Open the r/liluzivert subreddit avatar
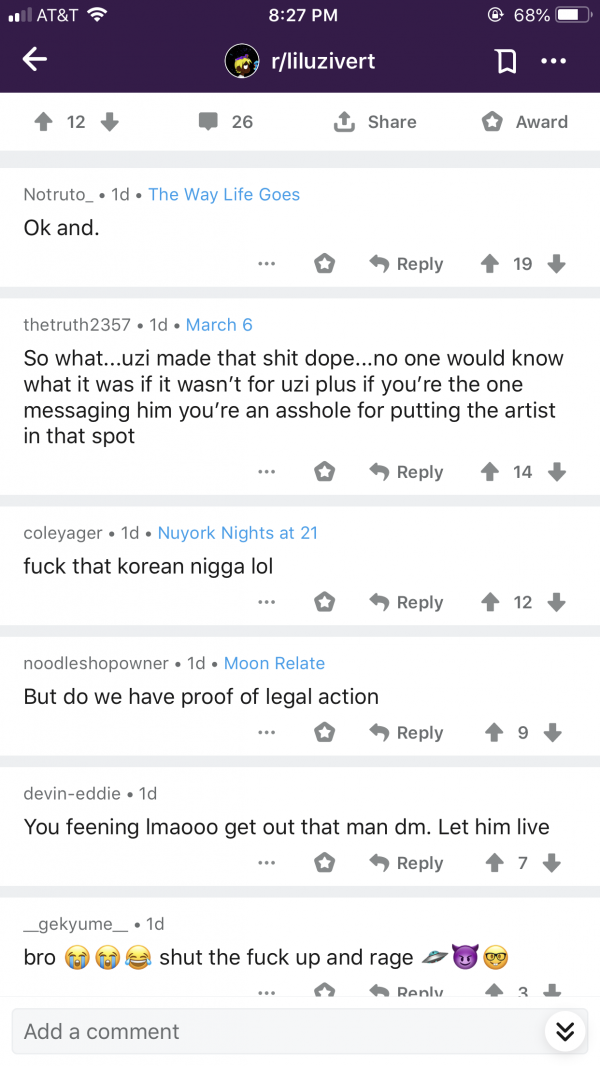600x1066 pixels. 241,61
